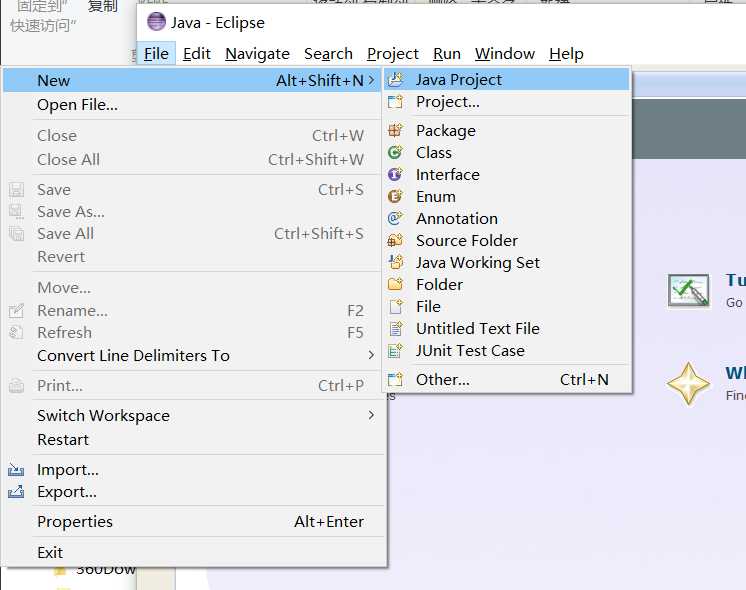The image size is (746, 590).
Task: Click the green Class icon
Action: (x=395, y=152)
